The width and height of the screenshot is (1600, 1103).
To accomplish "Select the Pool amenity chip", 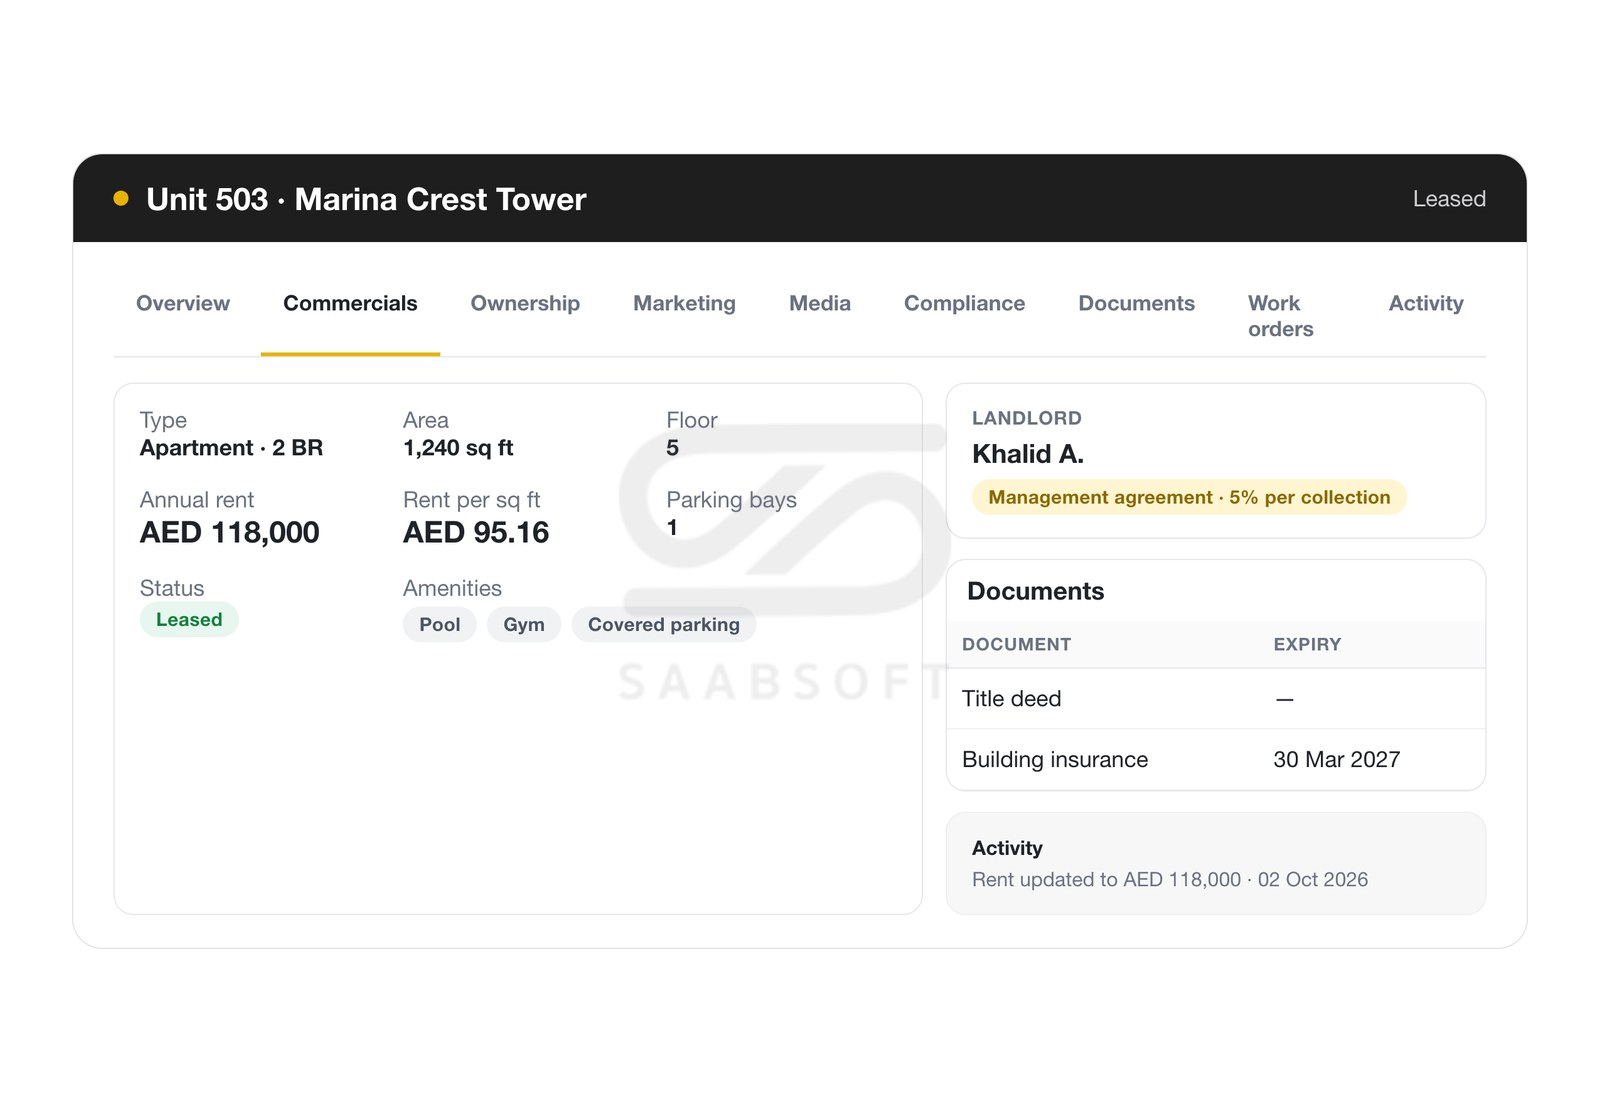I will (440, 625).
